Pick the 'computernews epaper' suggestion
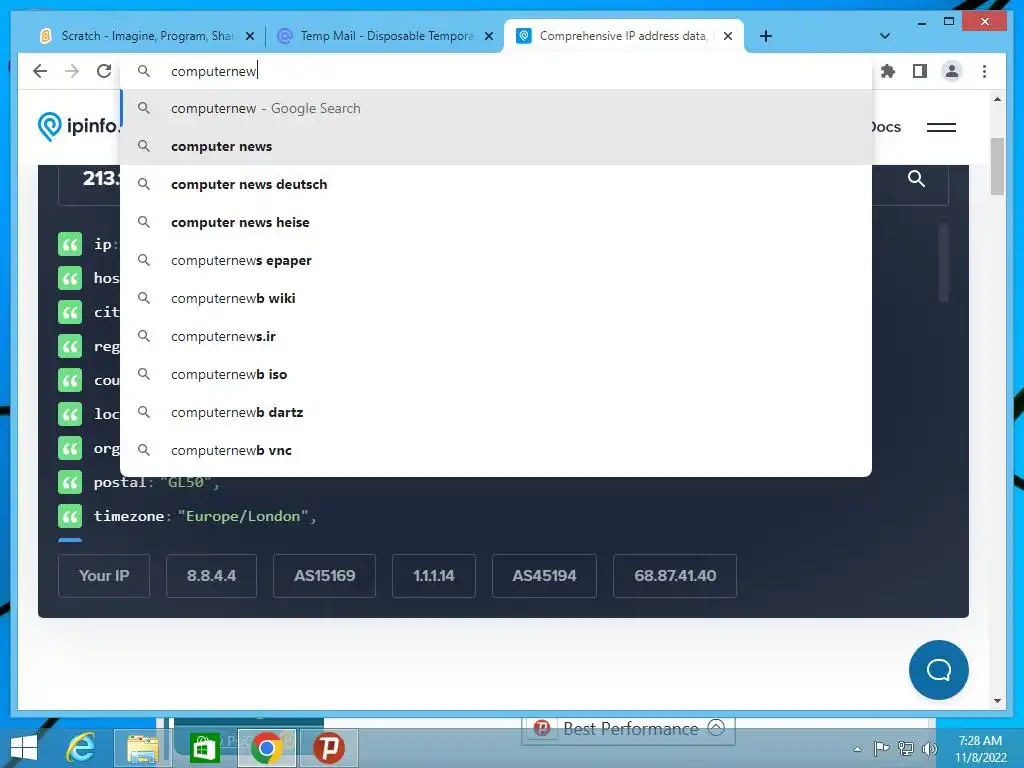 (x=496, y=260)
